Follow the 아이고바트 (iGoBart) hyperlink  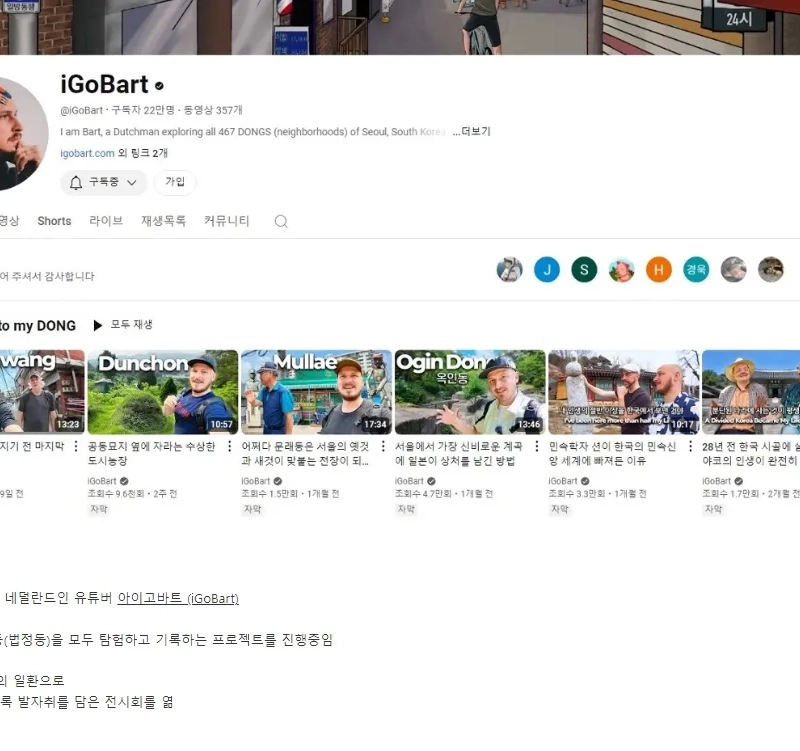point(178,599)
